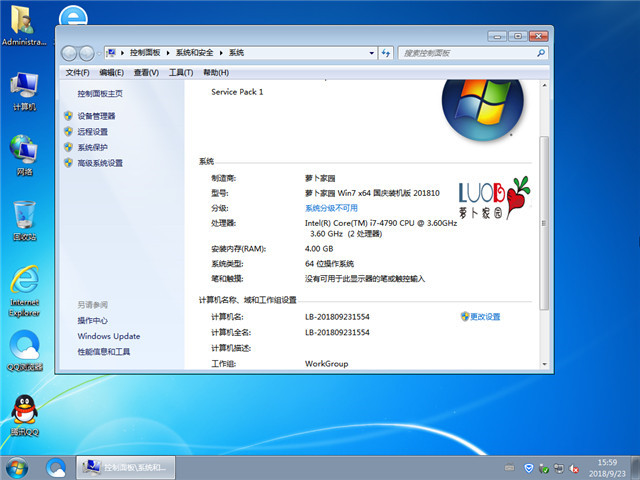Screen dimensions: 640x480
Task: Click the green shield security tray icon
Action: click(544, 468)
